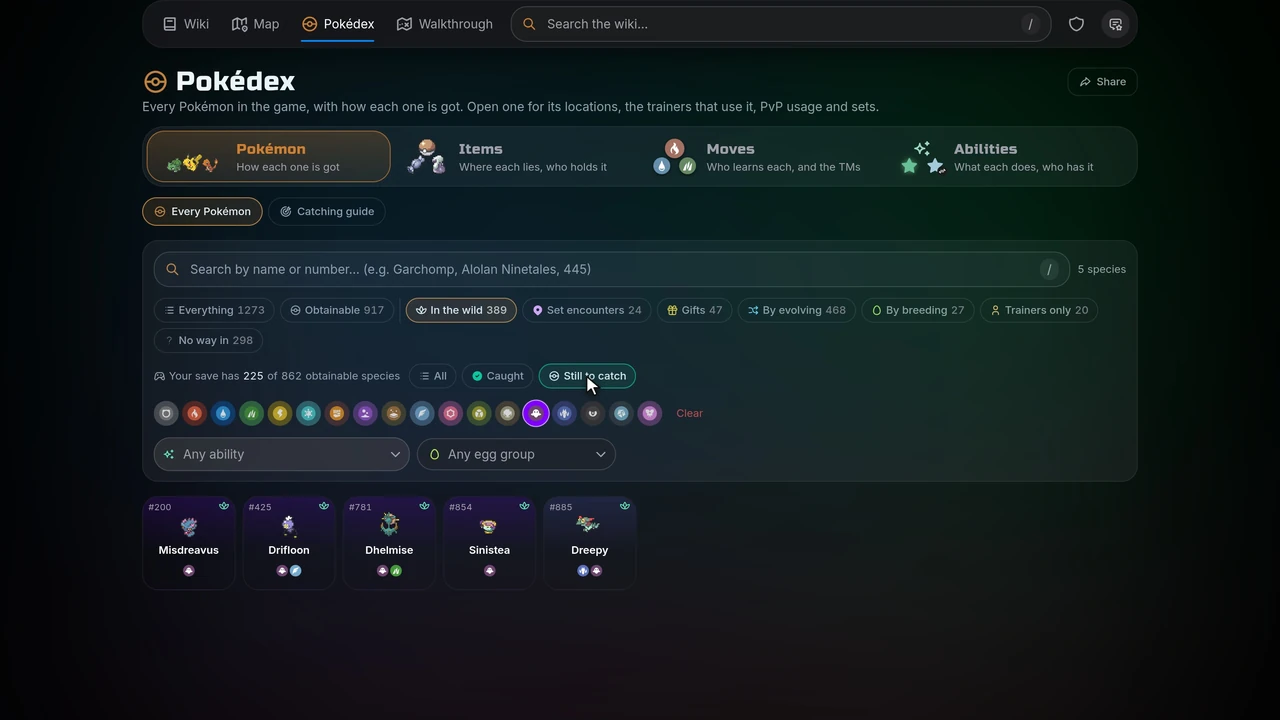This screenshot has height=720, width=1280.
Task: Open the Catching guide view
Action: 327,211
